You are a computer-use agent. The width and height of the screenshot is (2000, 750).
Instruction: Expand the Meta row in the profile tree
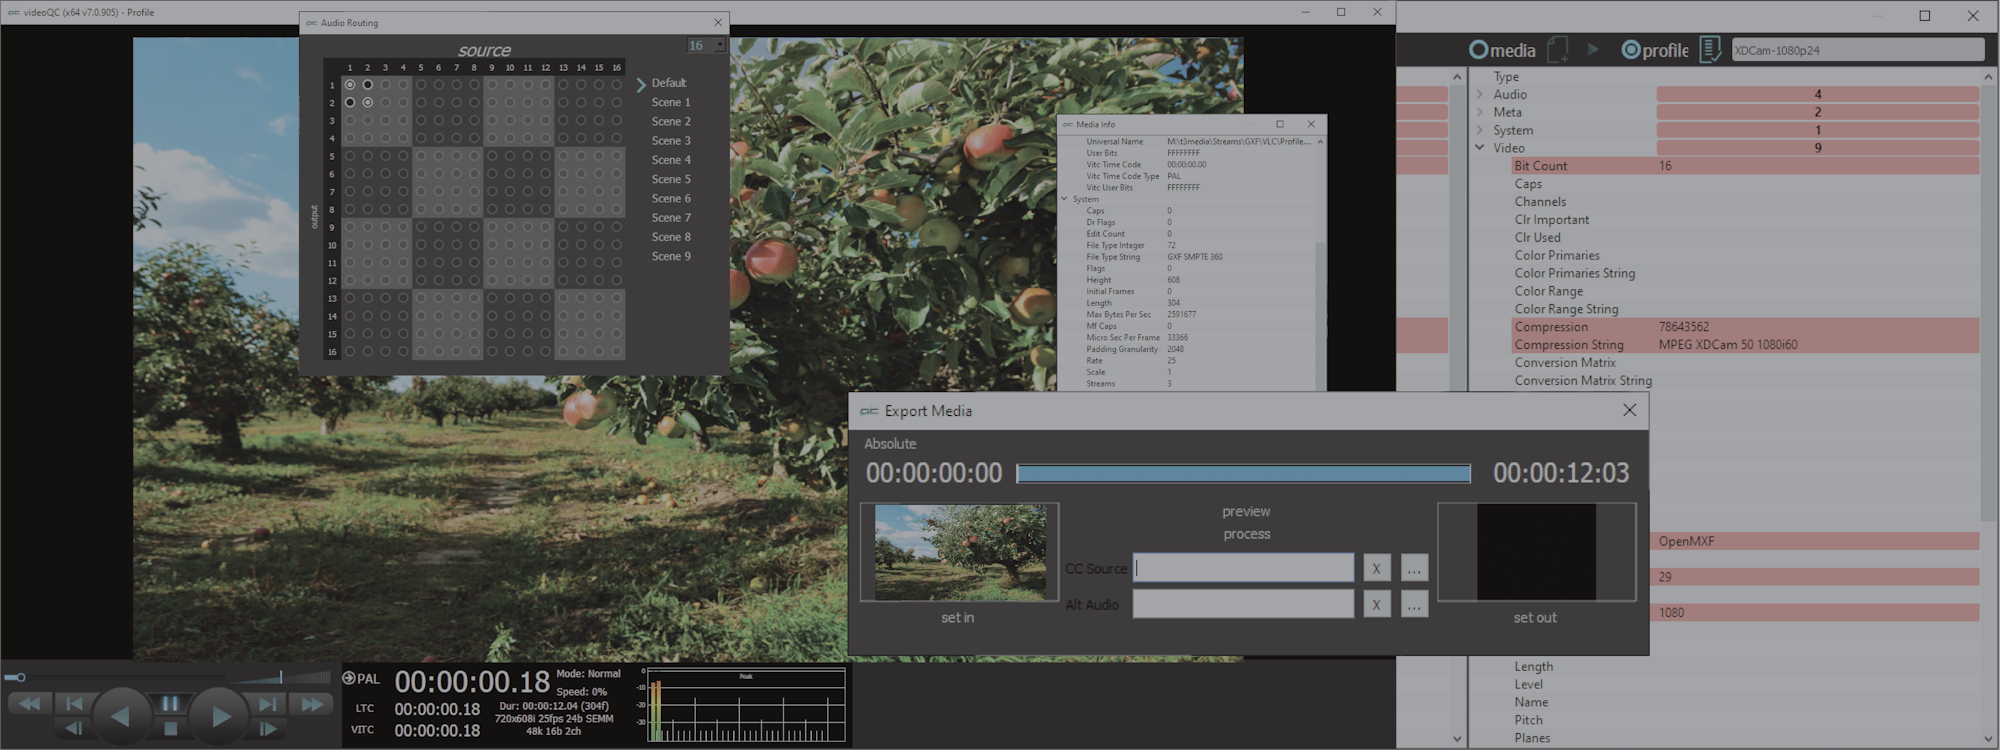pyautogui.click(x=1480, y=112)
